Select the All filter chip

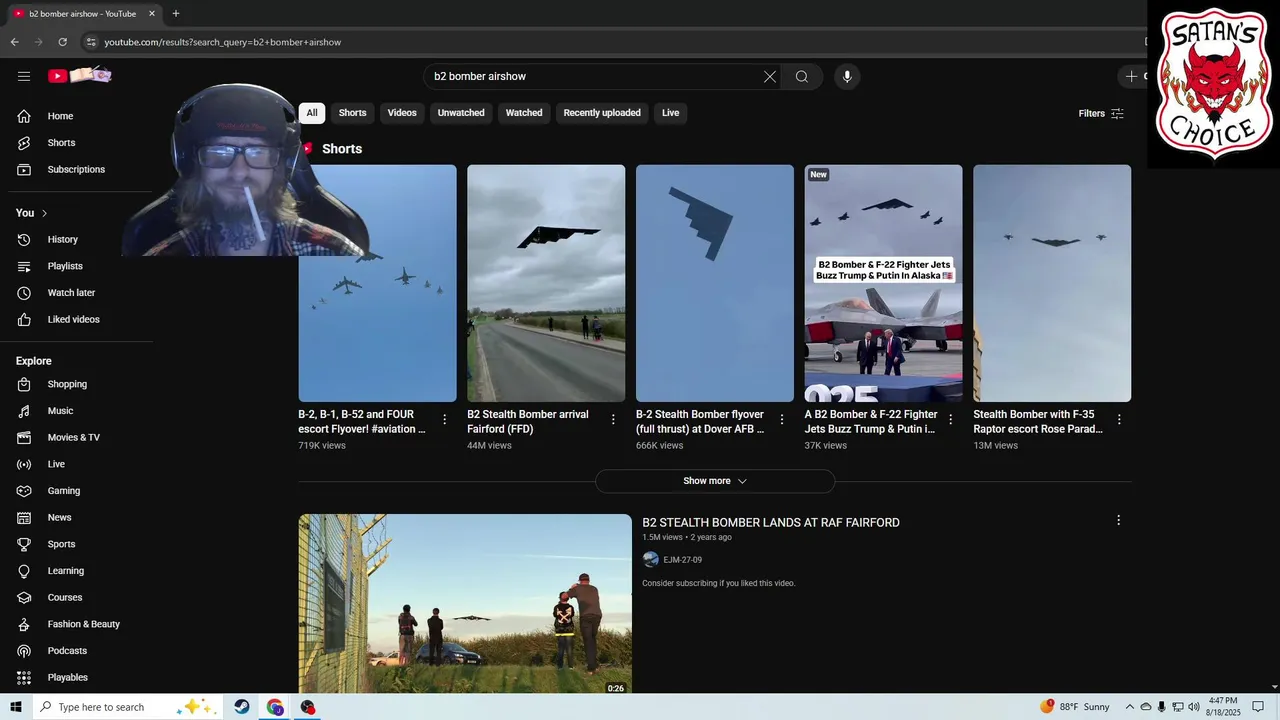[312, 113]
